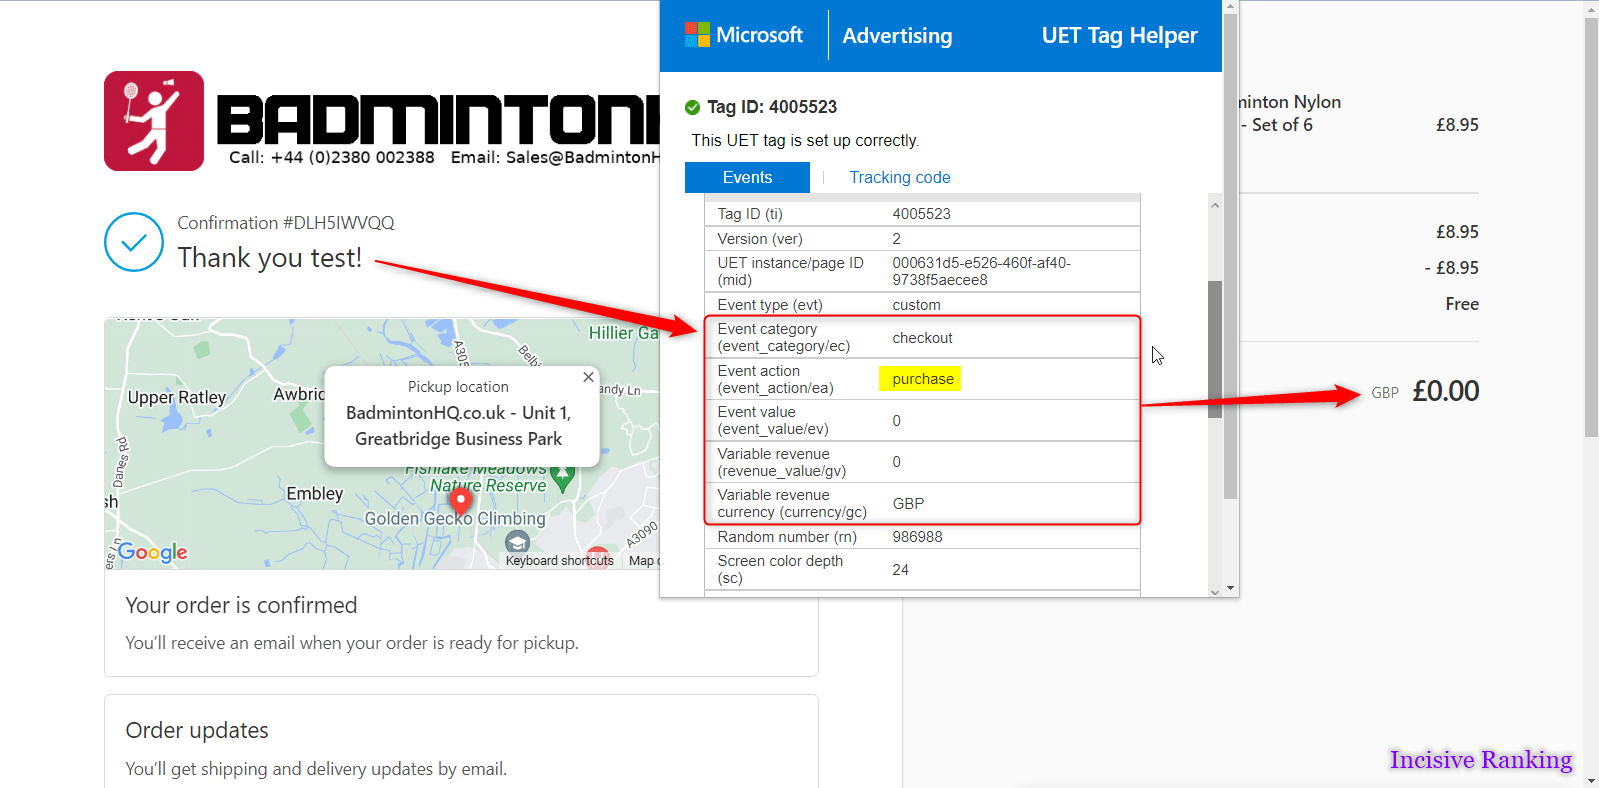Click the Google logo on the map
This screenshot has height=788, width=1599.
[x=152, y=552]
